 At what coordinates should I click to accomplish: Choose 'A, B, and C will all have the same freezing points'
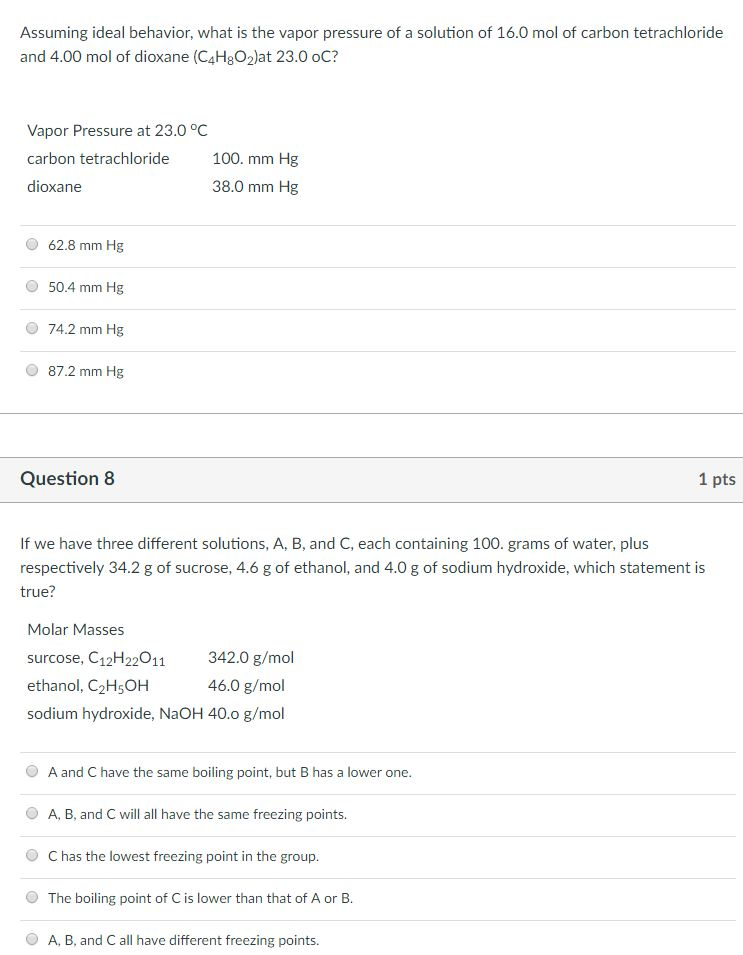[31, 814]
